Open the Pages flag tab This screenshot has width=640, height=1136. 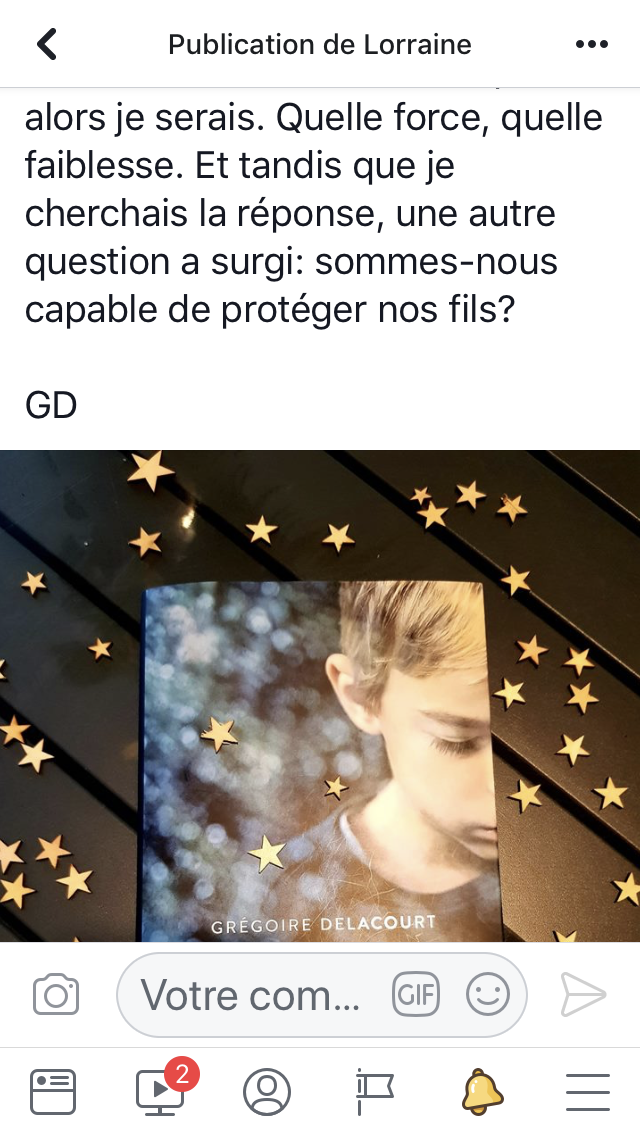click(374, 1091)
